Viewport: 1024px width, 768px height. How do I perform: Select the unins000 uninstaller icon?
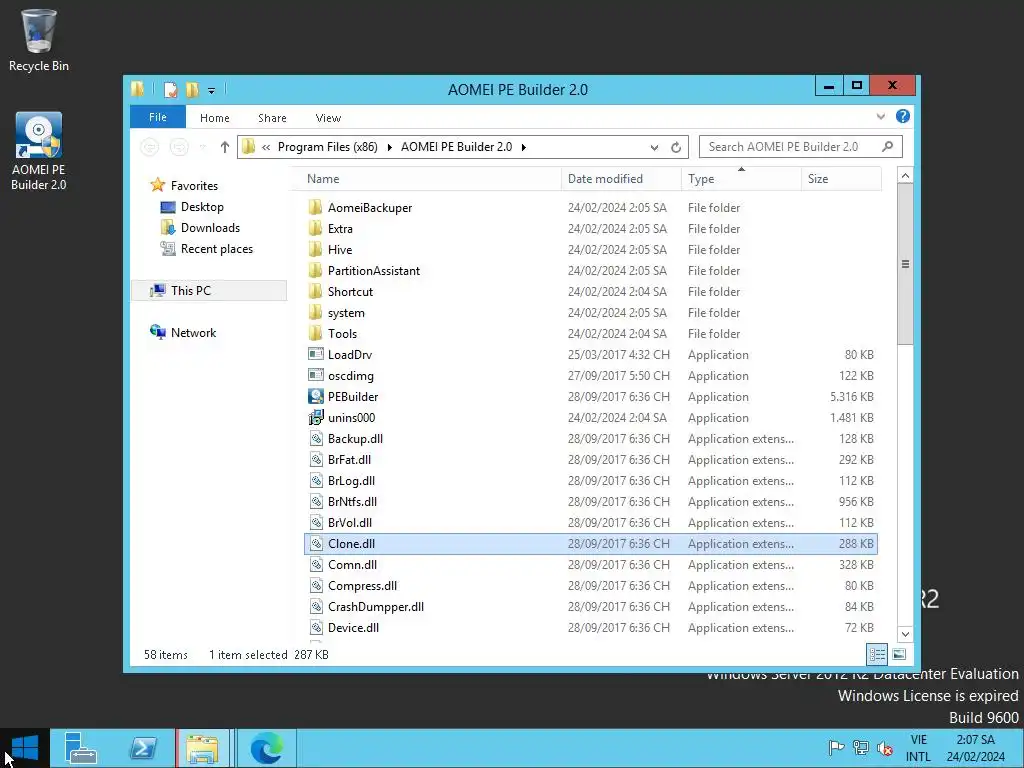tap(315, 417)
